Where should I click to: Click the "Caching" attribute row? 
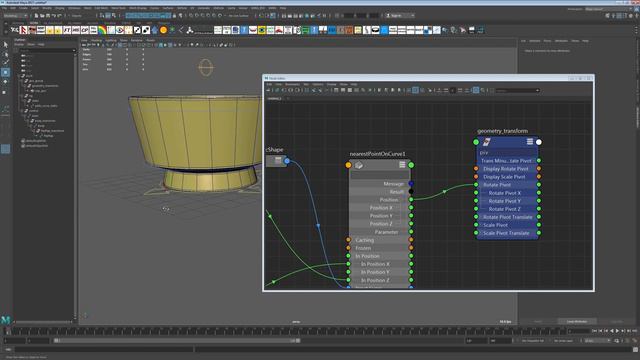pyautogui.click(x=380, y=240)
